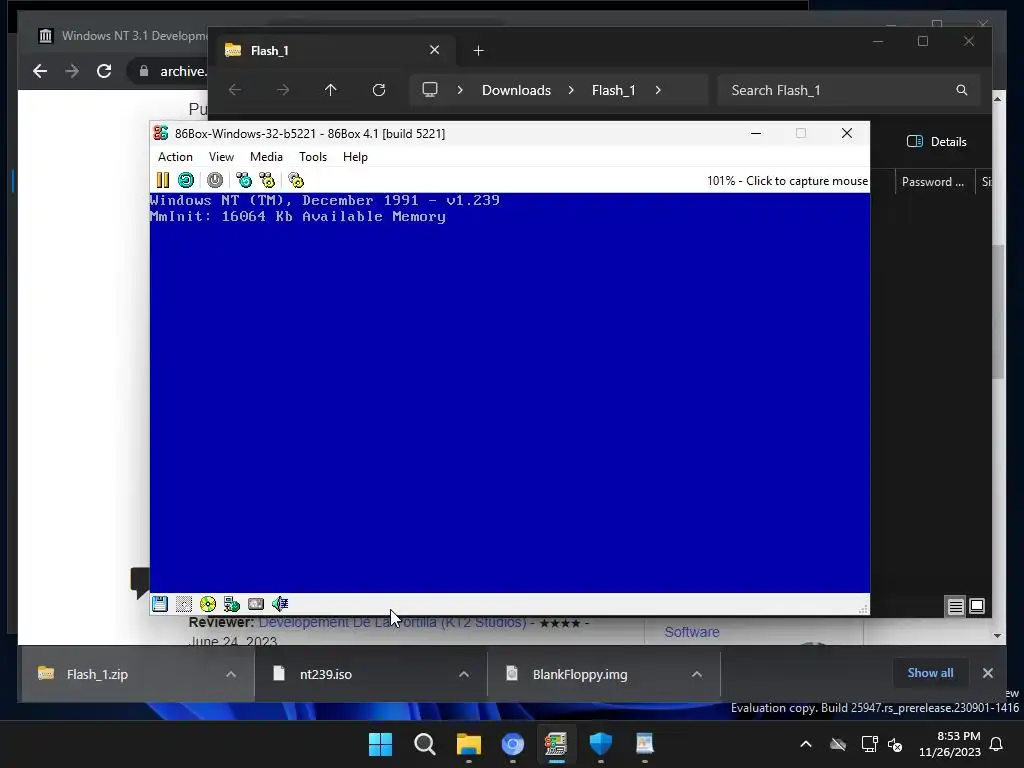Expand Flash_1.zip download options
Screen dimensions: 1024x768
coord(231,674)
